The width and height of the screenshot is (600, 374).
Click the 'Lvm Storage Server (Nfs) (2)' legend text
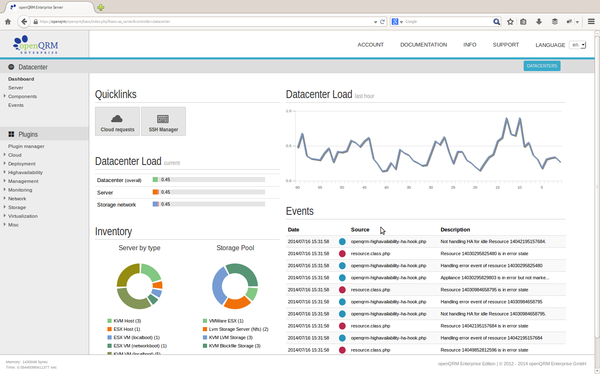(238, 329)
